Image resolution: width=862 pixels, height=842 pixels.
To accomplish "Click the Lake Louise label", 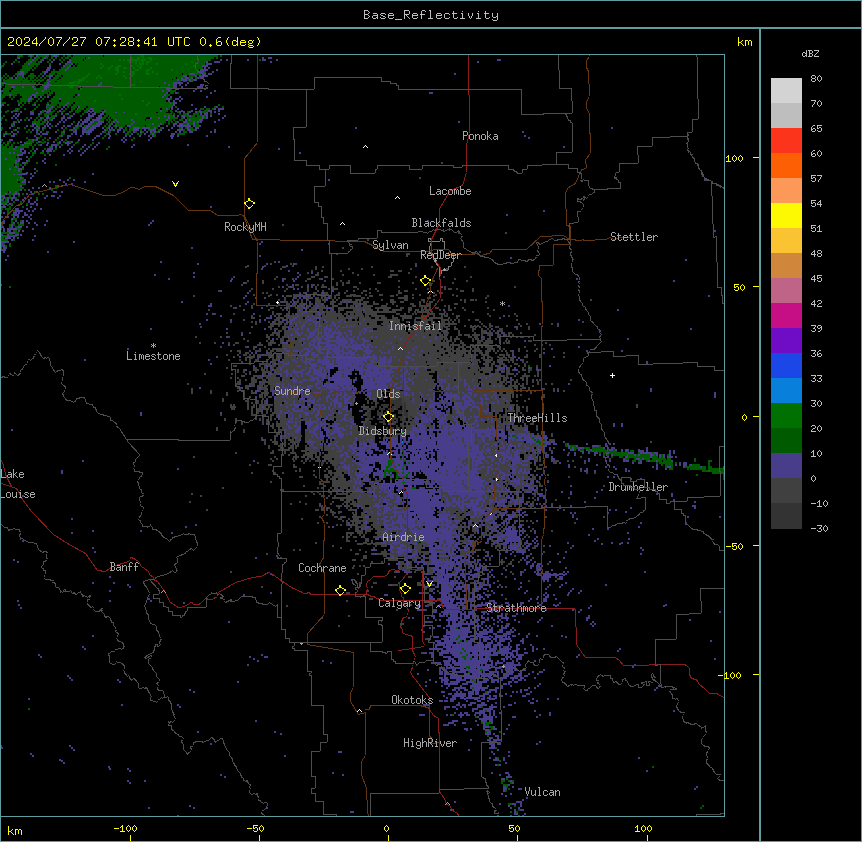I will pos(18,484).
